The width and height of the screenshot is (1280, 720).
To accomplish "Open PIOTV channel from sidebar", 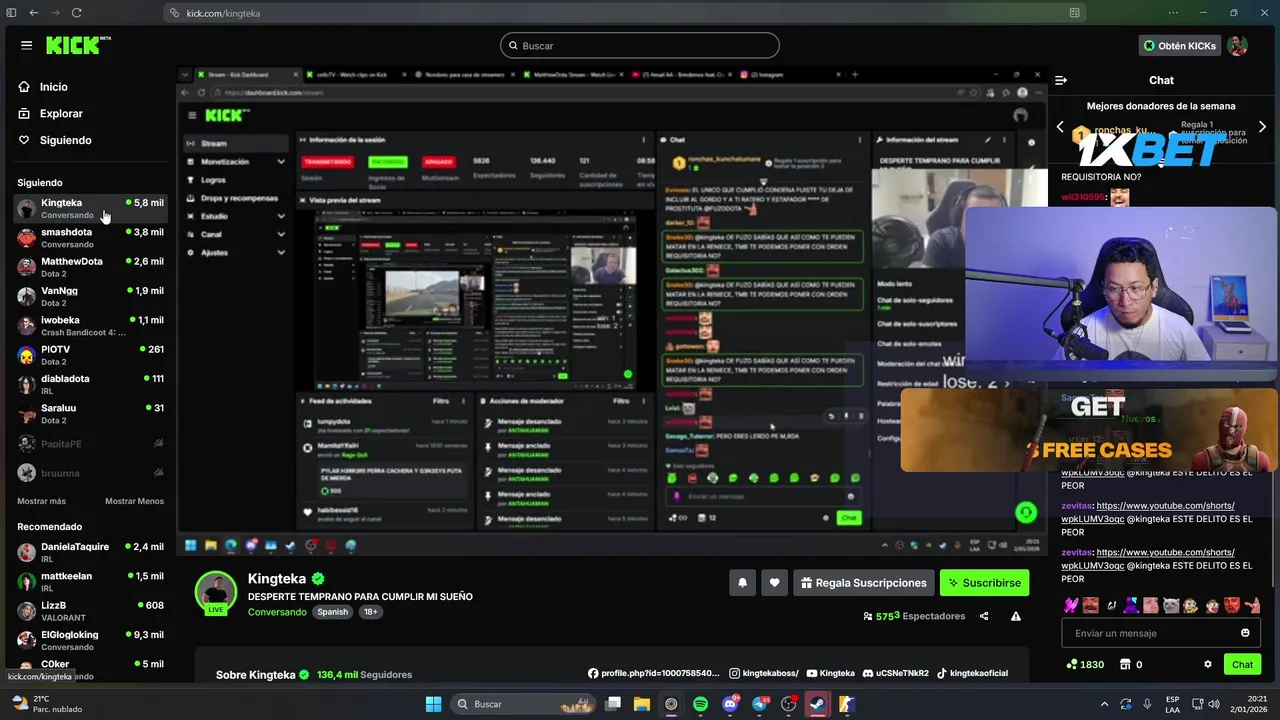I will coord(90,355).
